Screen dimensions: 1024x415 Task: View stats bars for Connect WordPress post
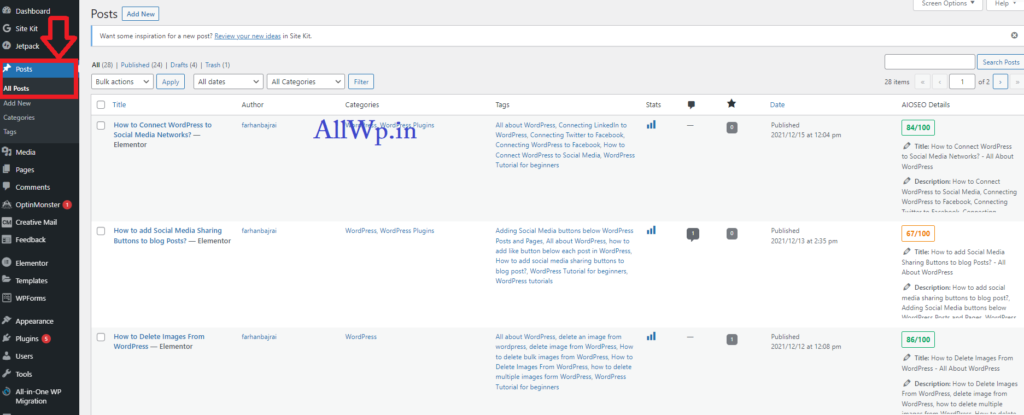651,124
